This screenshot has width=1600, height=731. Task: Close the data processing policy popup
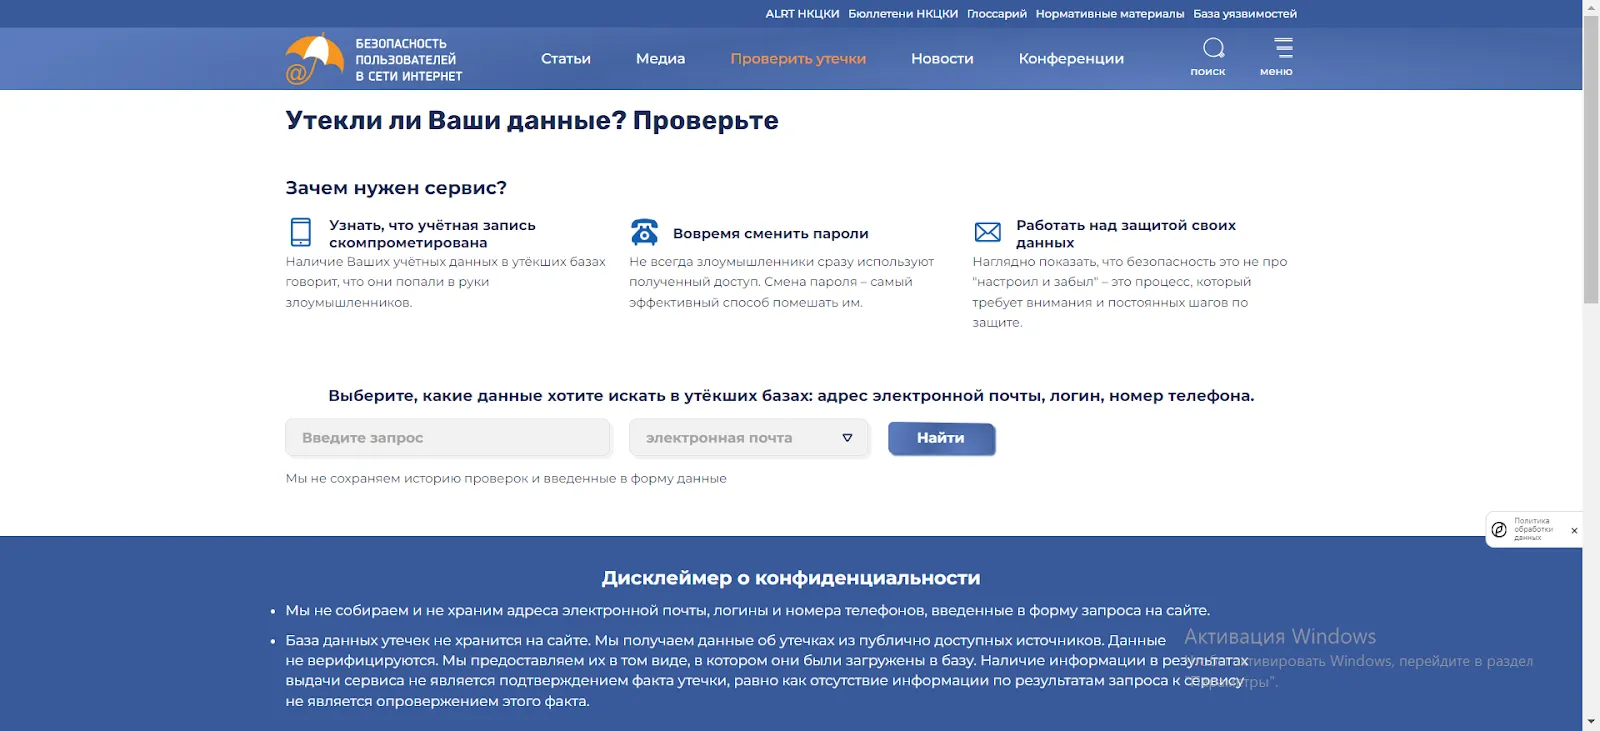(1574, 531)
